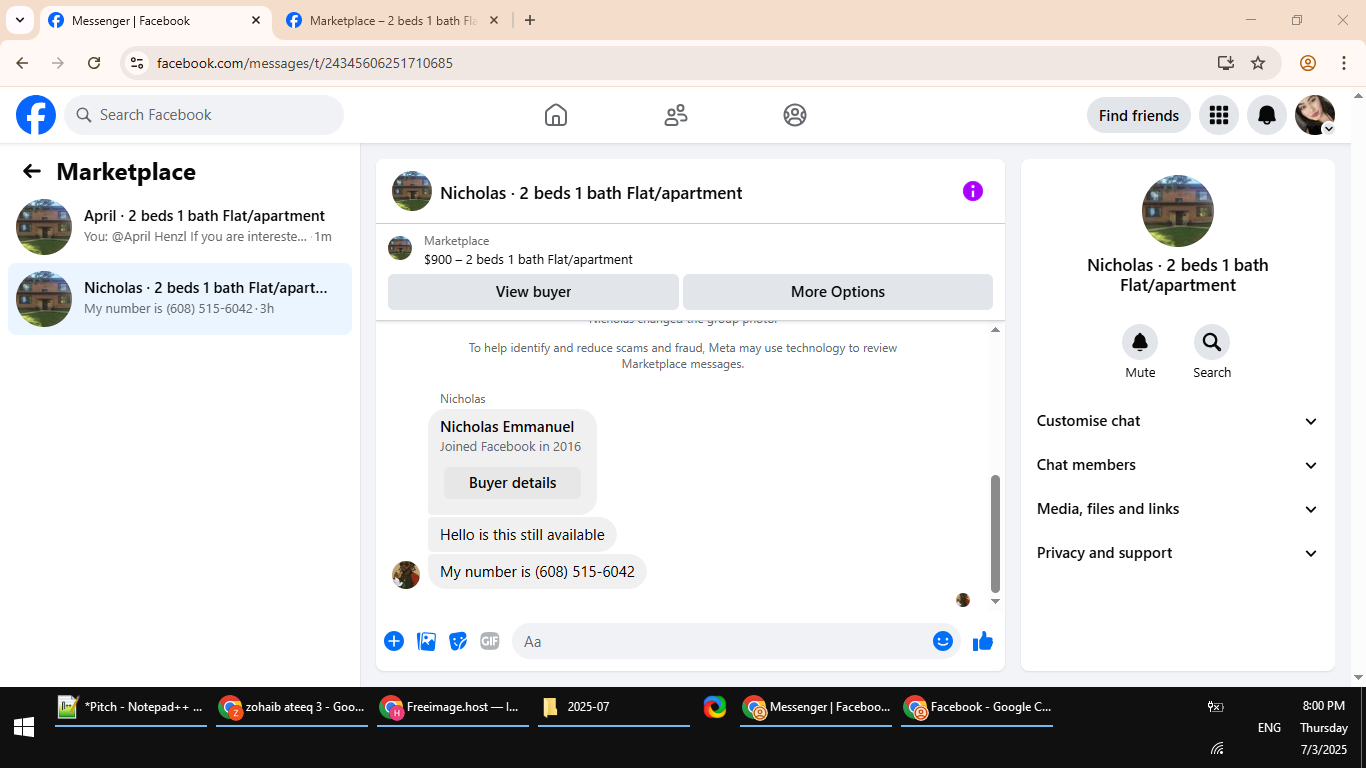Screen dimensions: 1366x768
Task: Click the More Options button
Action: coord(838,292)
